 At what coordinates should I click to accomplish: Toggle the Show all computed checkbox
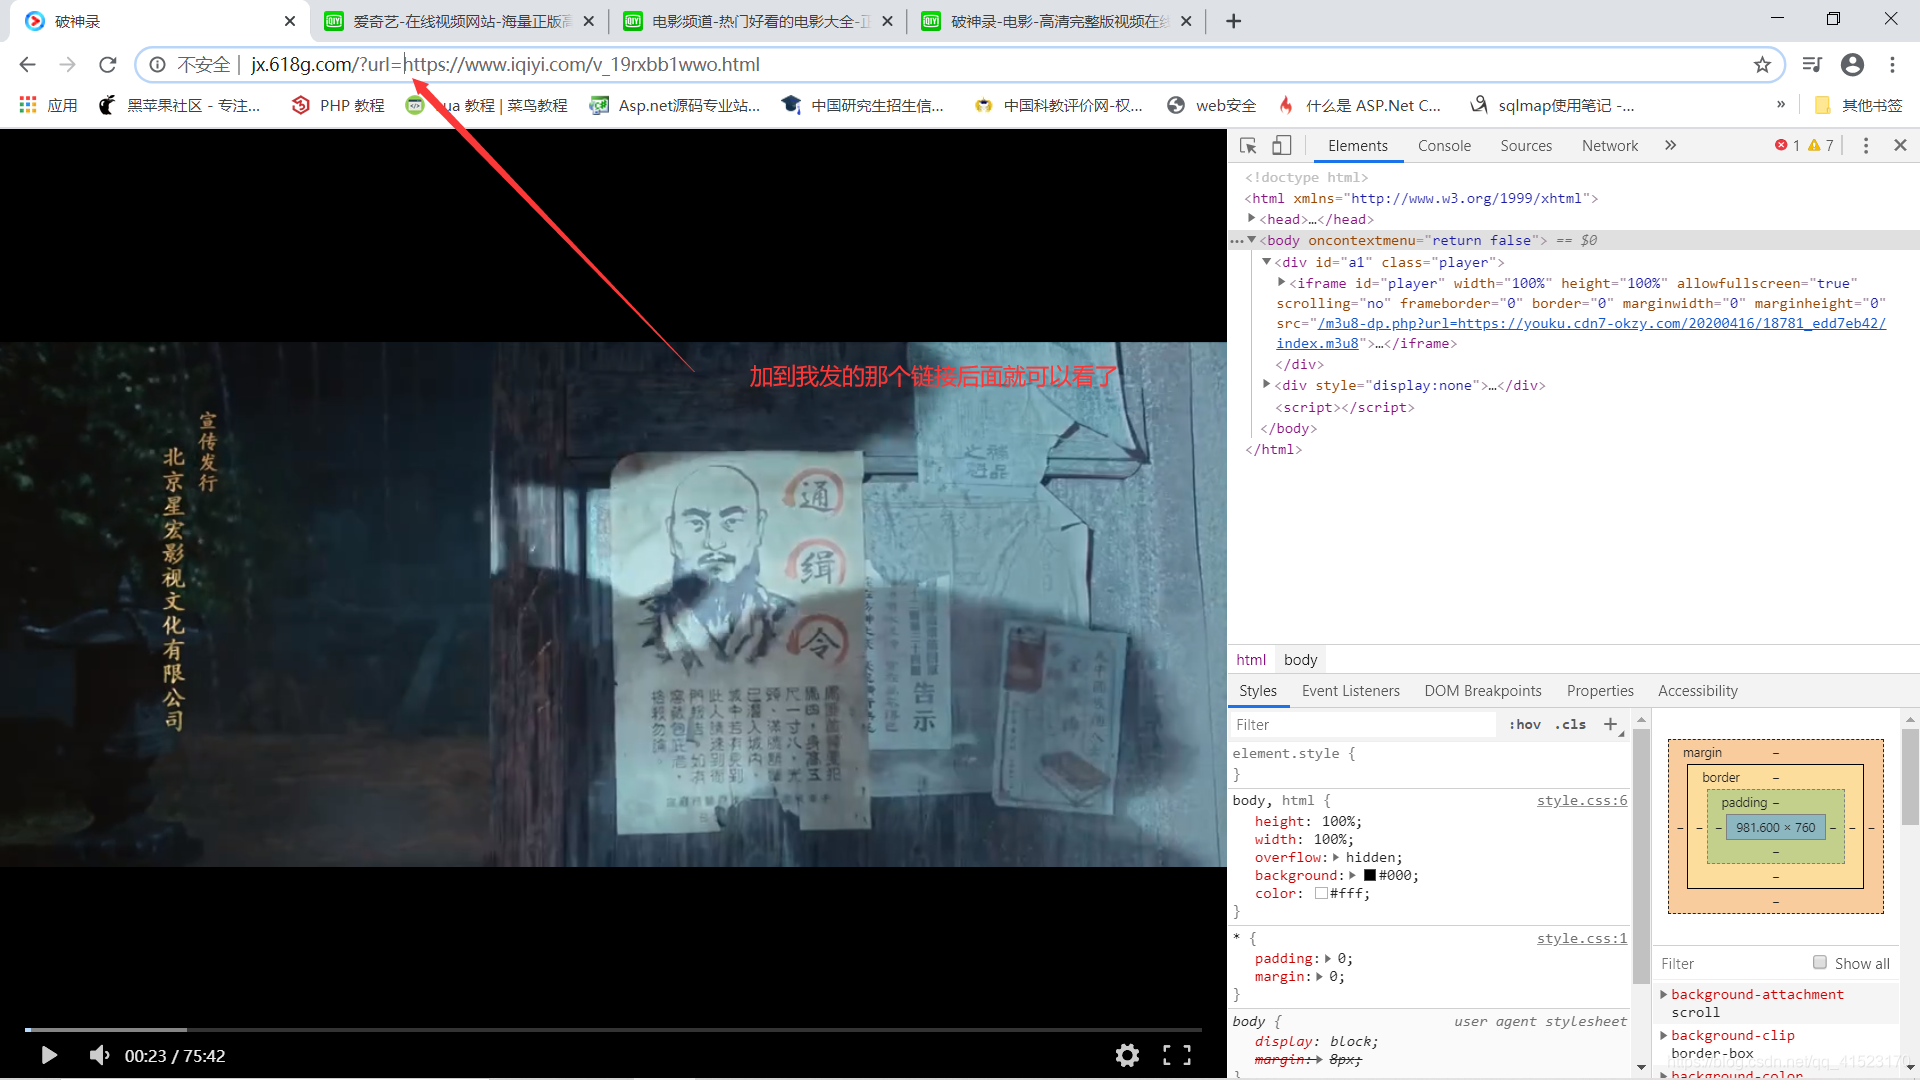point(1819,963)
